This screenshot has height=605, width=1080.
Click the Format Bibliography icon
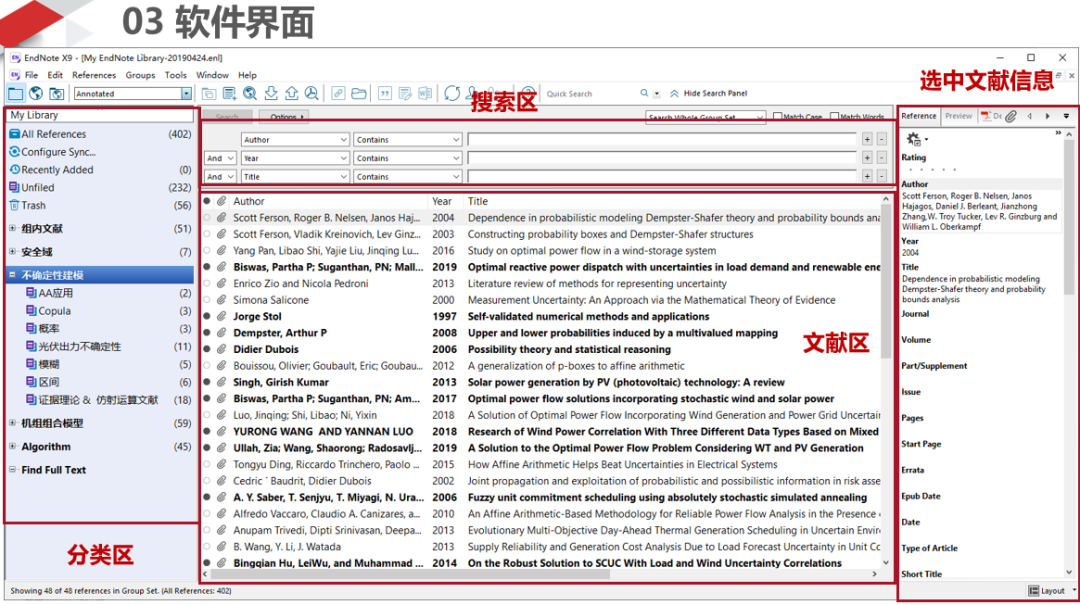coord(405,94)
